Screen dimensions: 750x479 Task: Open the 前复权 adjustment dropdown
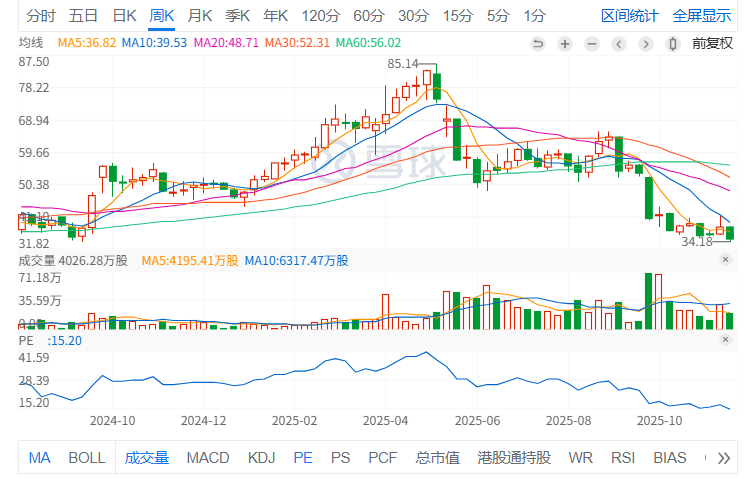click(x=712, y=43)
